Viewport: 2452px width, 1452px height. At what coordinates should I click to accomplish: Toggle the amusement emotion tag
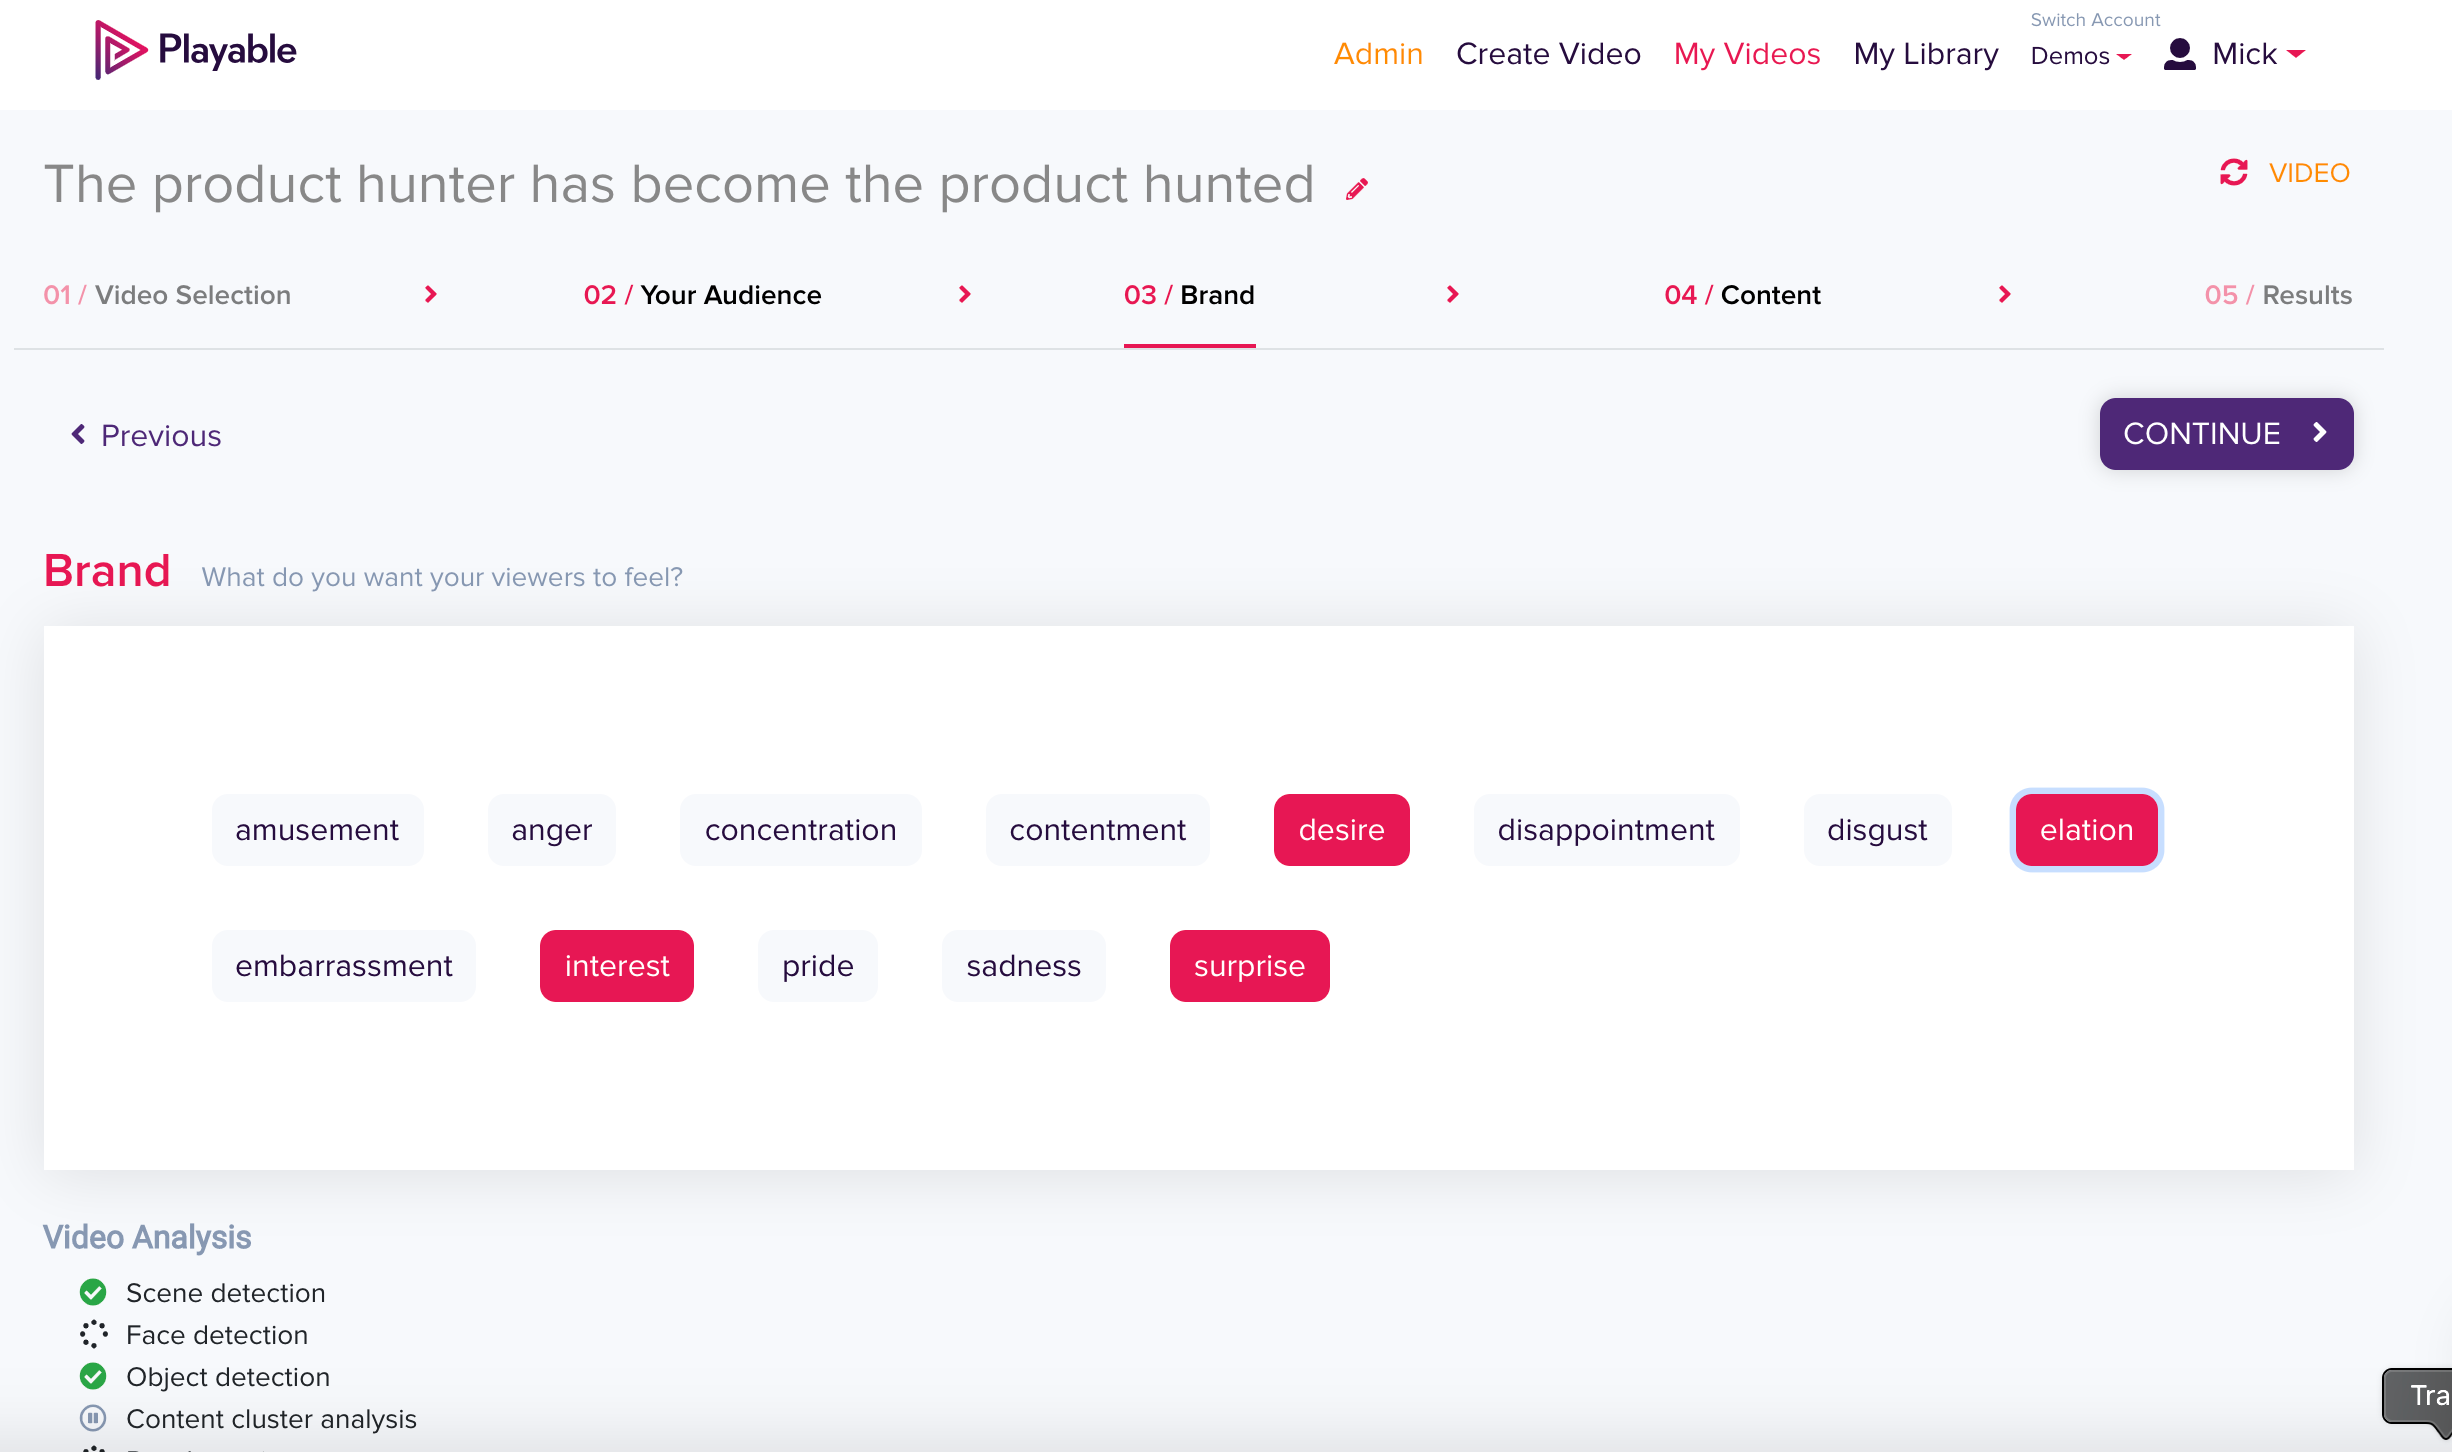pyautogui.click(x=317, y=830)
